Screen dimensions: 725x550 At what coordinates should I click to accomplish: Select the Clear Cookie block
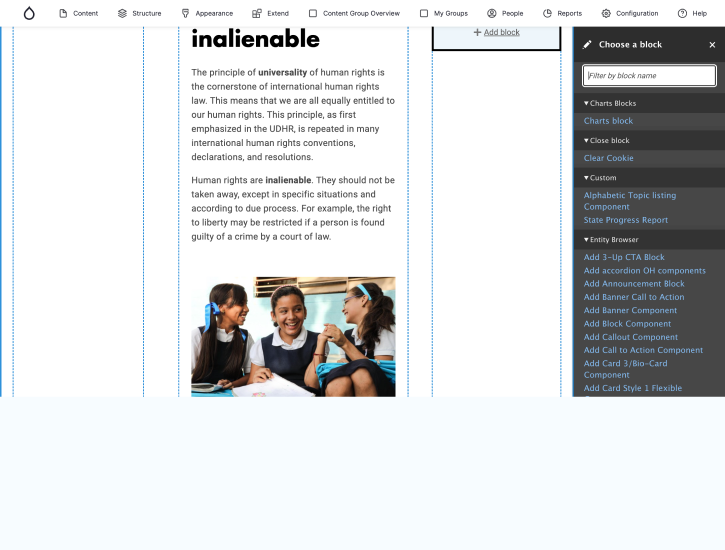608,158
